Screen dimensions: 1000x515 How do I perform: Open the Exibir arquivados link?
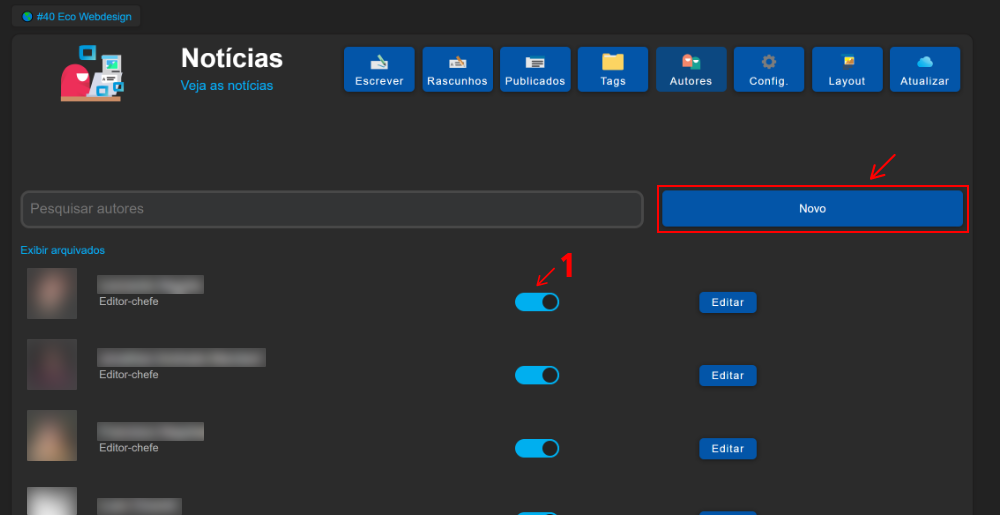click(x=62, y=250)
